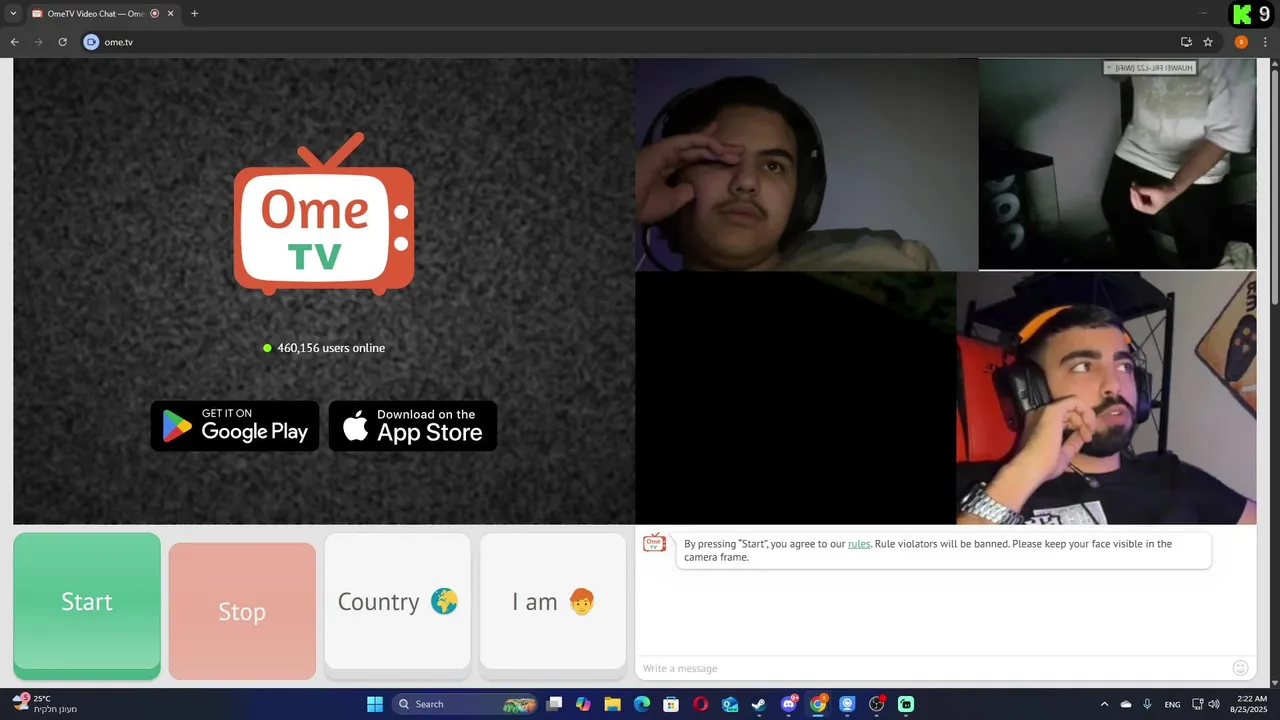Click the camera site-info icon in address bar
This screenshot has height=720, width=1280.
point(92,42)
